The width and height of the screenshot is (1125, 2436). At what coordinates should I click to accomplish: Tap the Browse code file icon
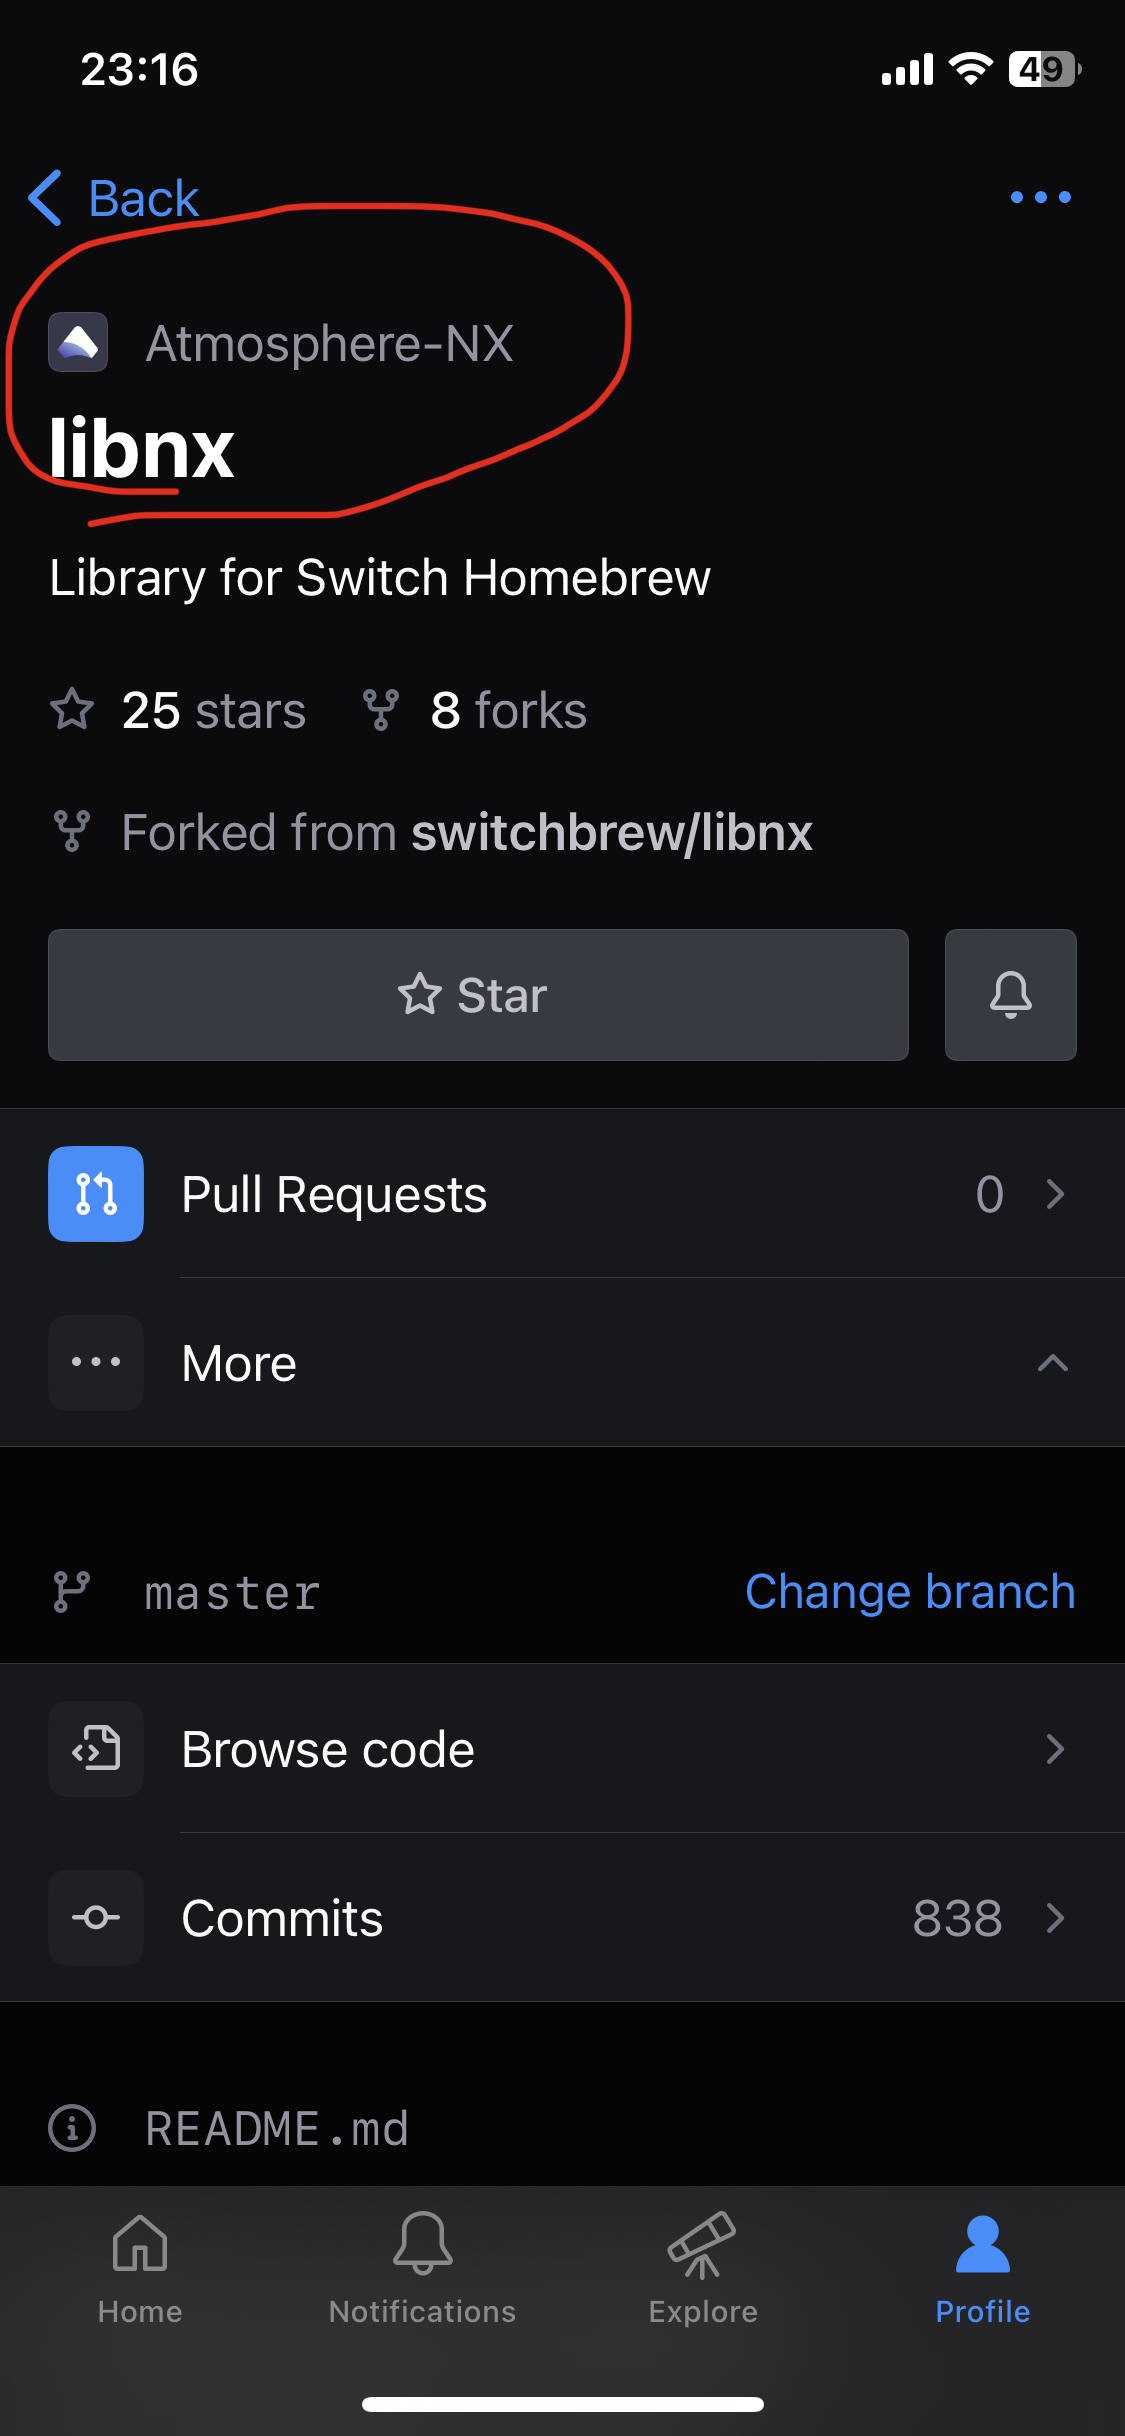pyautogui.click(x=96, y=1749)
